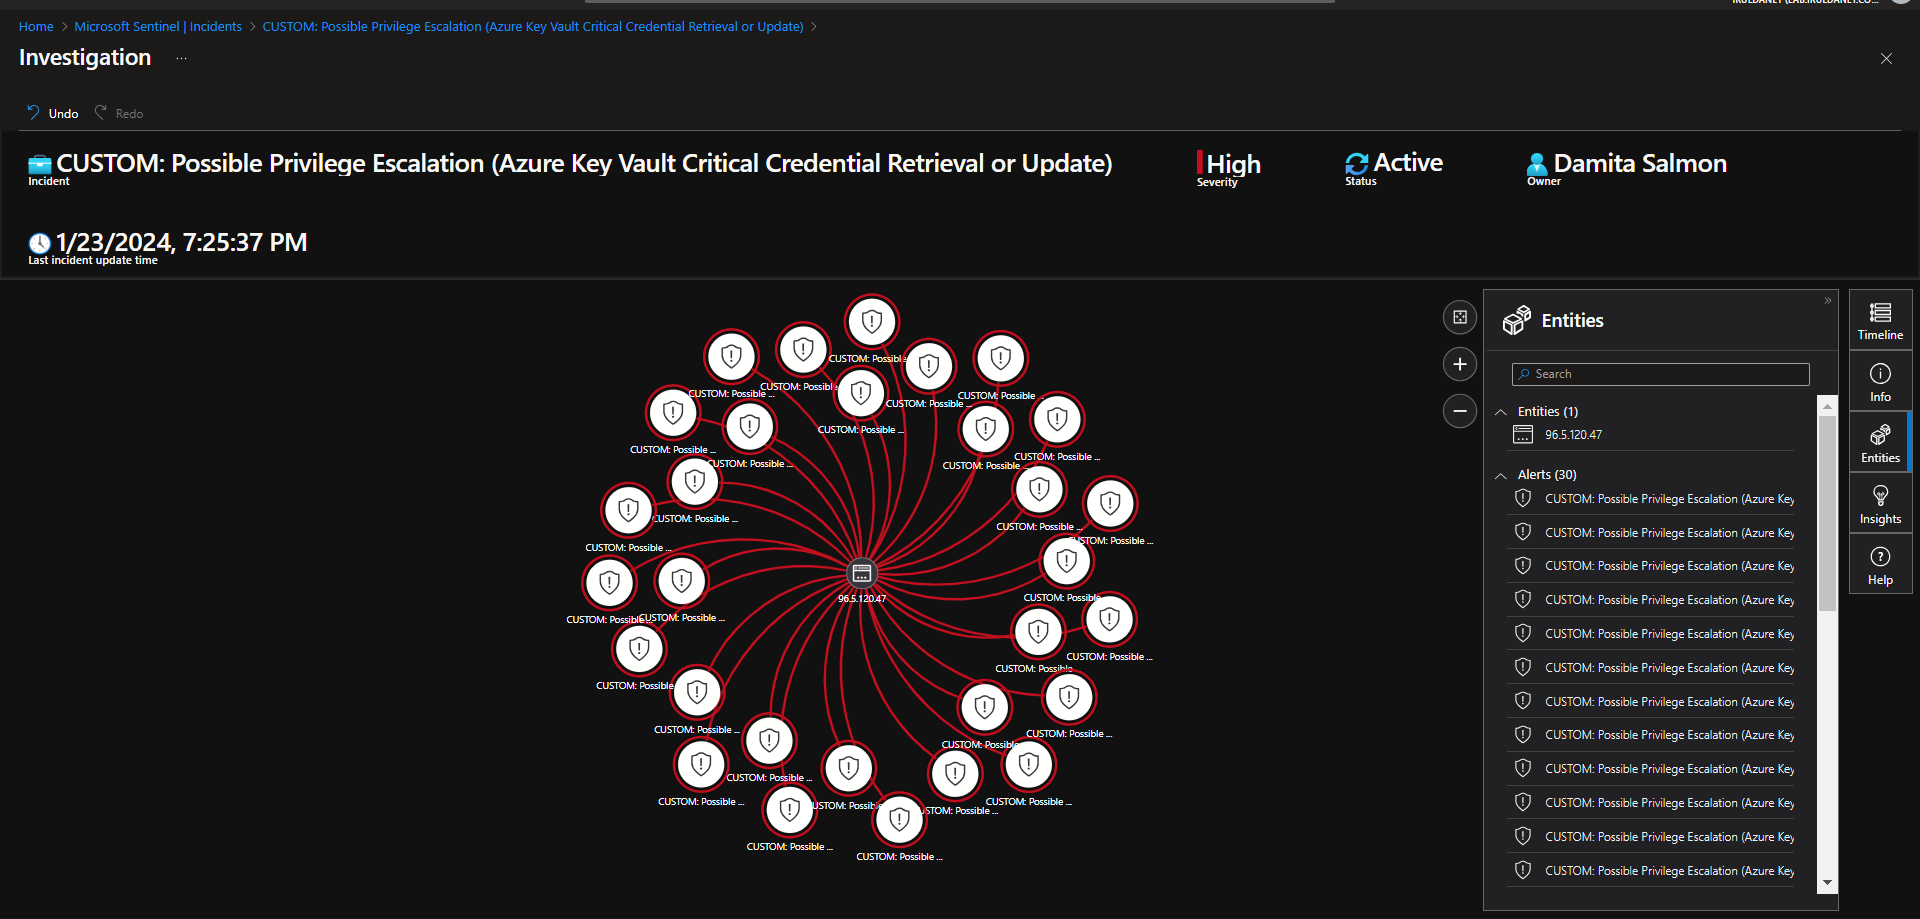Collapse the Entities panel with double chevron
The height and width of the screenshot is (919, 1920).
[x=1828, y=301]
